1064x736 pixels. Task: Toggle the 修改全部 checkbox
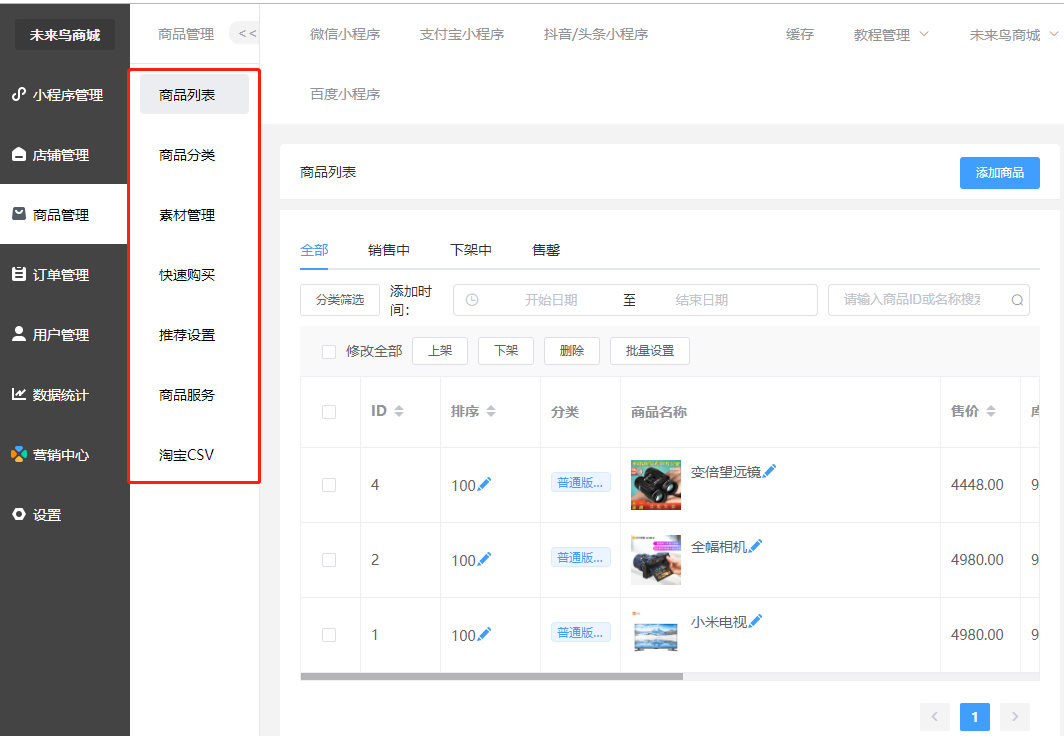click(329, 352)
